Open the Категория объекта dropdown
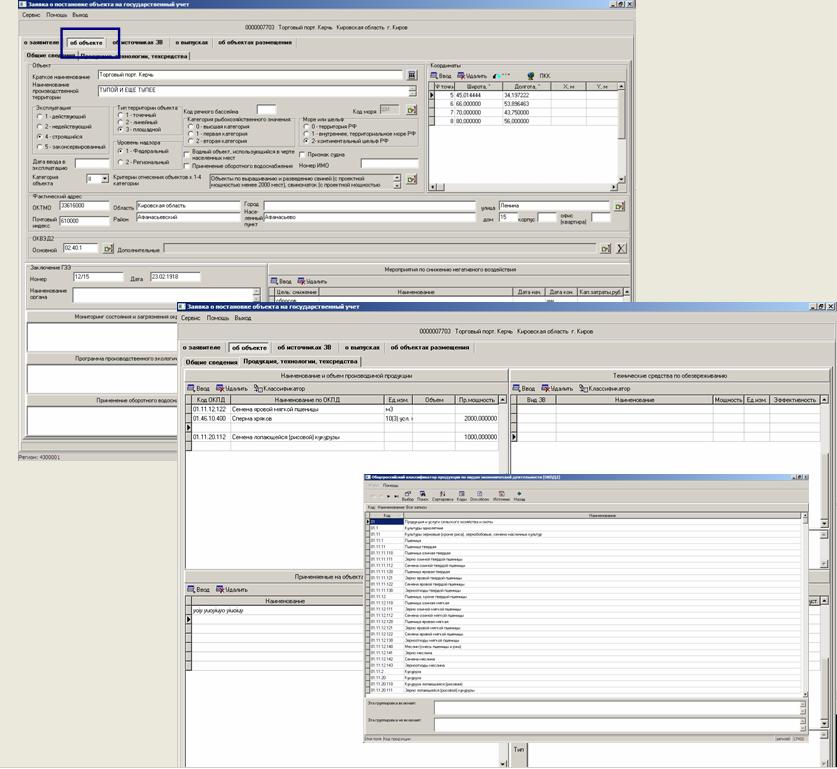This screenshot has height=769, width=837. [x=104, y=179]
